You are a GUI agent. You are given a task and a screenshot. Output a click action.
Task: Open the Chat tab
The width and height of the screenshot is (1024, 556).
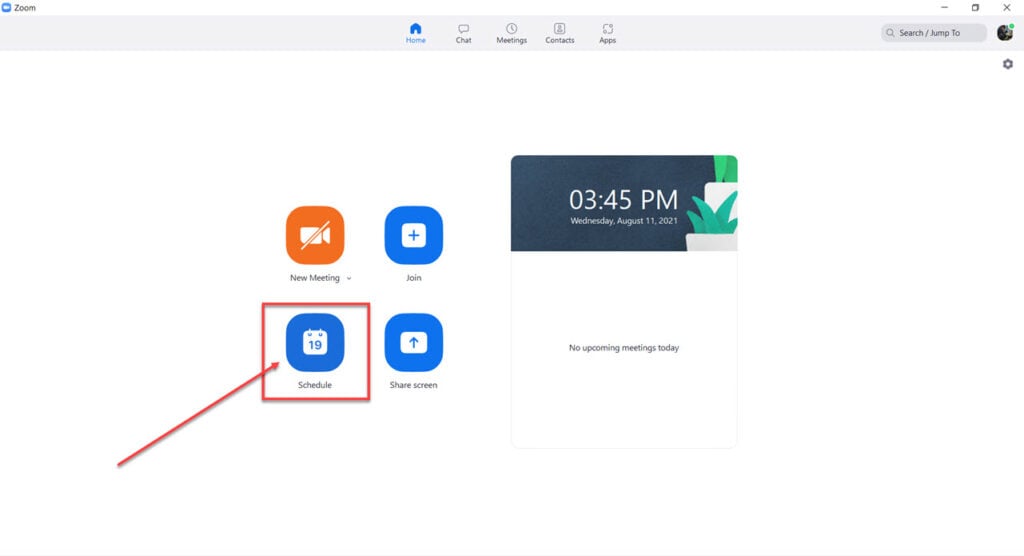pyautogui.click(x=463, y=33)
